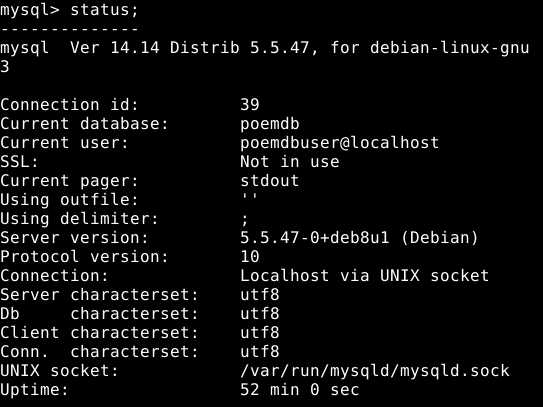Click the Using delimiter semicolon value
The height and width of the screenshot is (407, 543).
coord(245,220)
